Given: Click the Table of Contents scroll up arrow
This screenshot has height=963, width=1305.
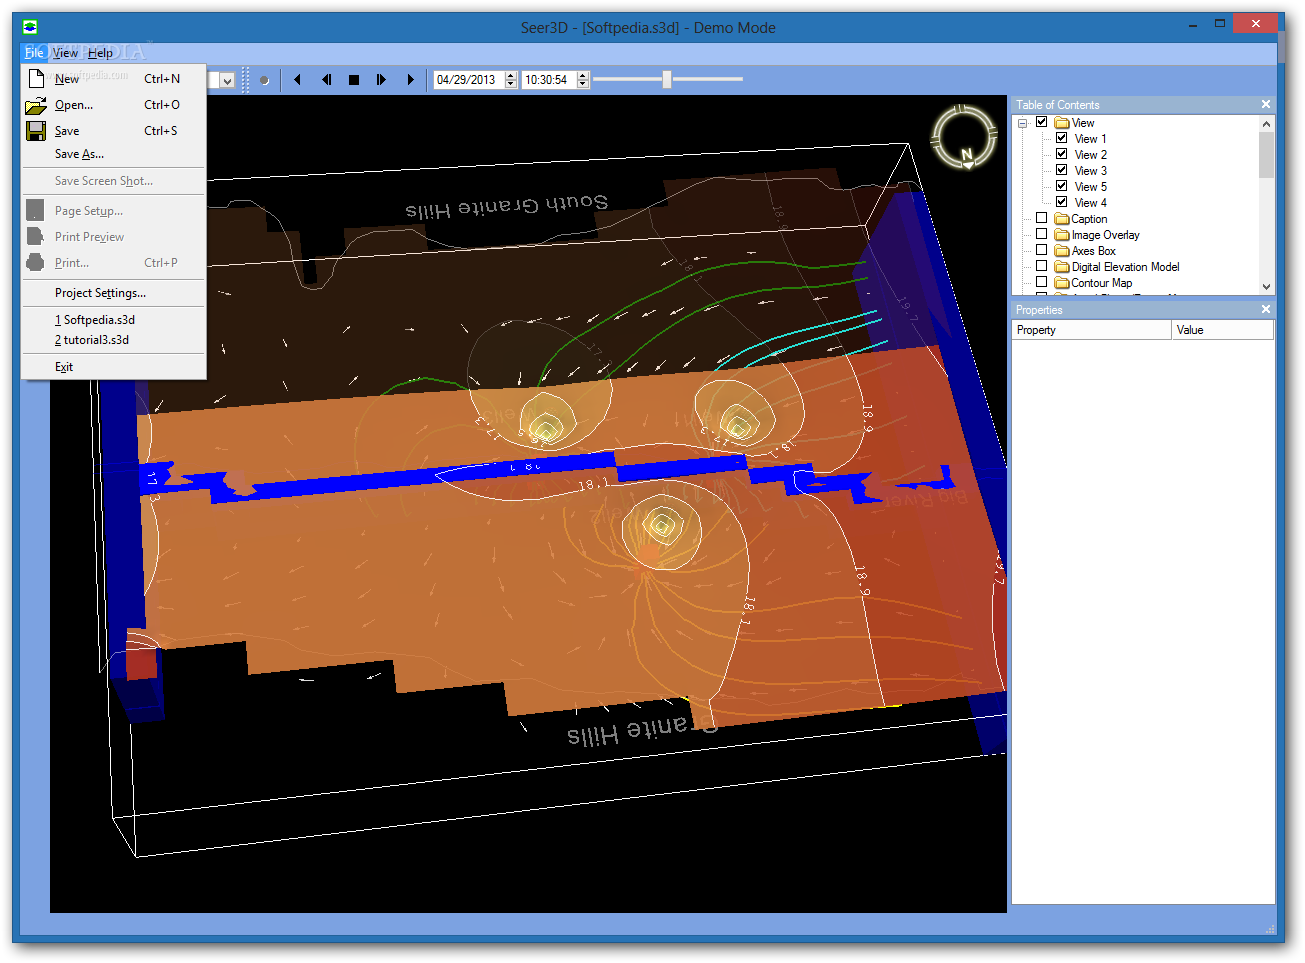Looking at the screenshot, I should (1266, 124).
